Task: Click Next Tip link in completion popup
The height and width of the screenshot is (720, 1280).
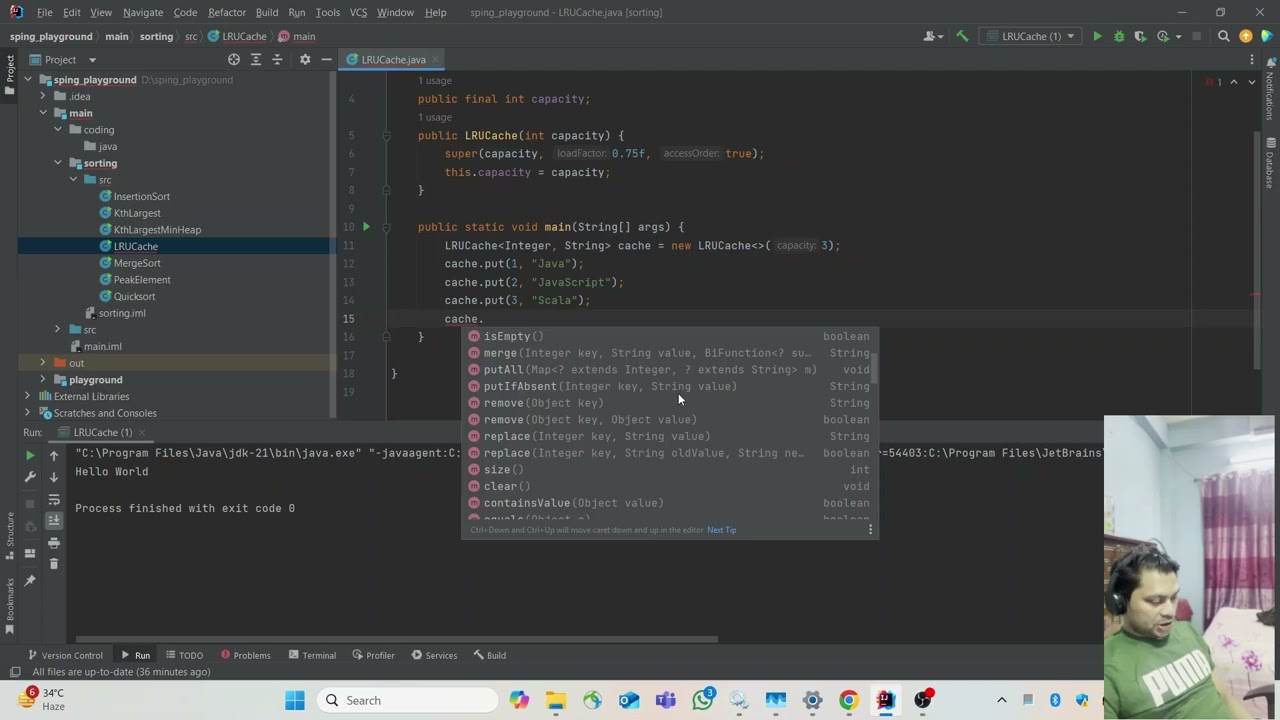Action: (x=721, y=530)
